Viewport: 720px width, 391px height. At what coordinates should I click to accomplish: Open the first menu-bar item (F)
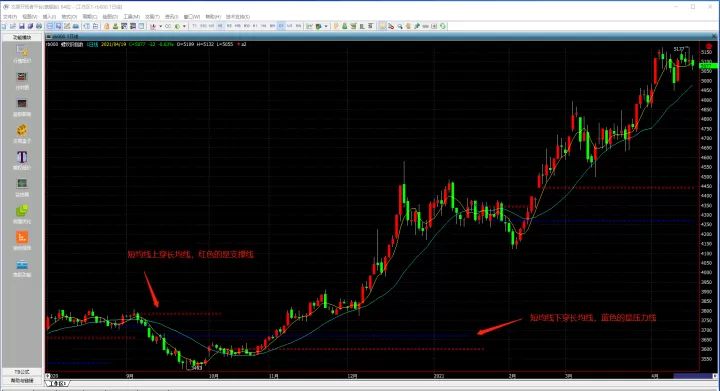(10, 17)
